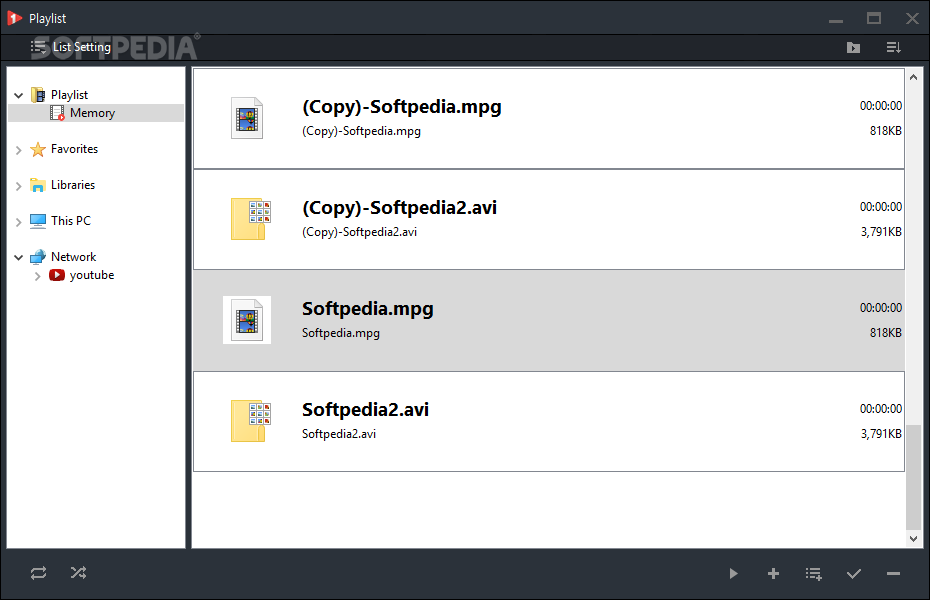Image resolution: width=930 pixels, height=600 pixels.
Task: Expand the This PC node
Action: 18,222
